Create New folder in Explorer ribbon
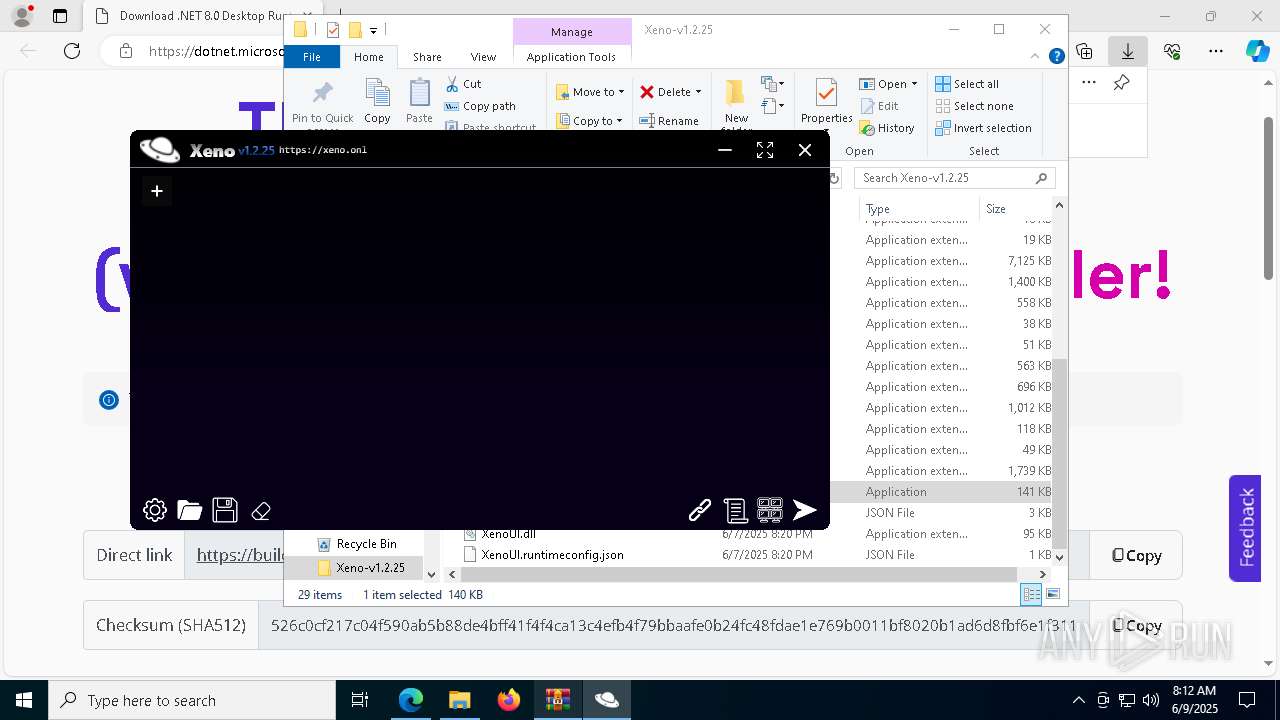Image resolution: width=1280 pixels, height=720 pixels. (736, 104)
